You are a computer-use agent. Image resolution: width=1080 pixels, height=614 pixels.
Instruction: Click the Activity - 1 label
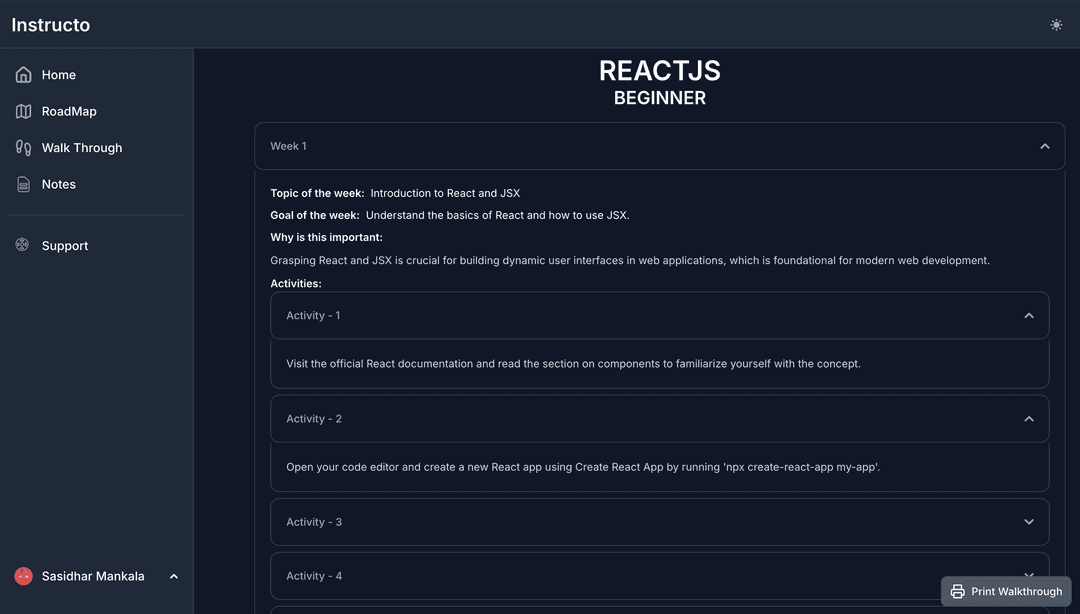[x=313, y=316]
